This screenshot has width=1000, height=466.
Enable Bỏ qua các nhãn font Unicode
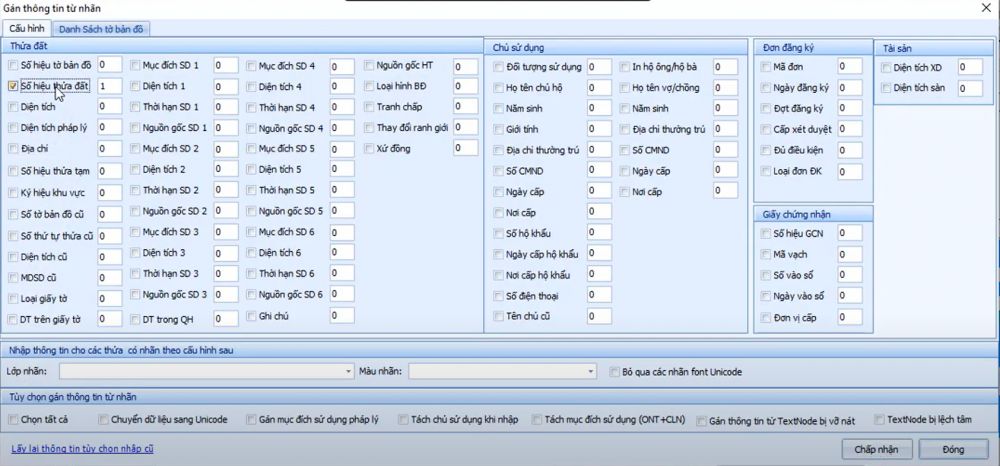(x=615, y=372)
